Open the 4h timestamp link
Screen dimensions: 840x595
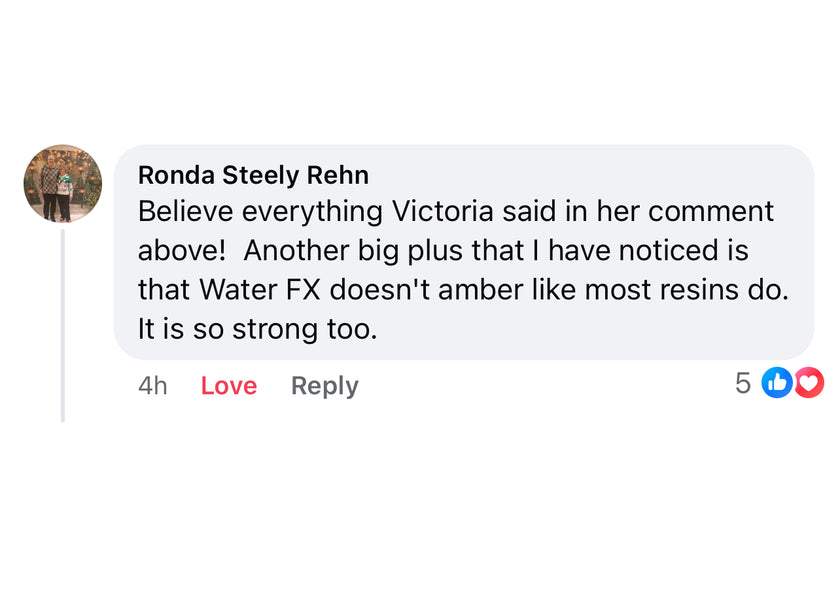tap(152, 386)
